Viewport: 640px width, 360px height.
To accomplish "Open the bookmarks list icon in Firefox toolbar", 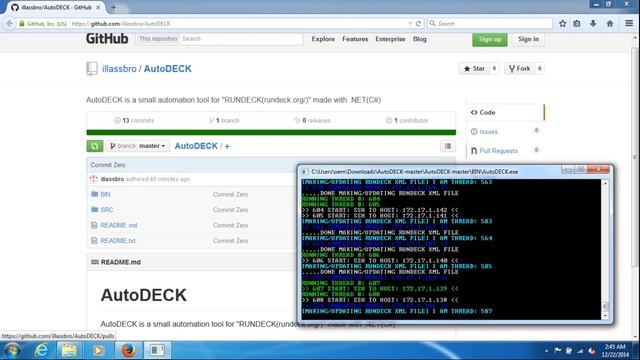I will point(577,24).
